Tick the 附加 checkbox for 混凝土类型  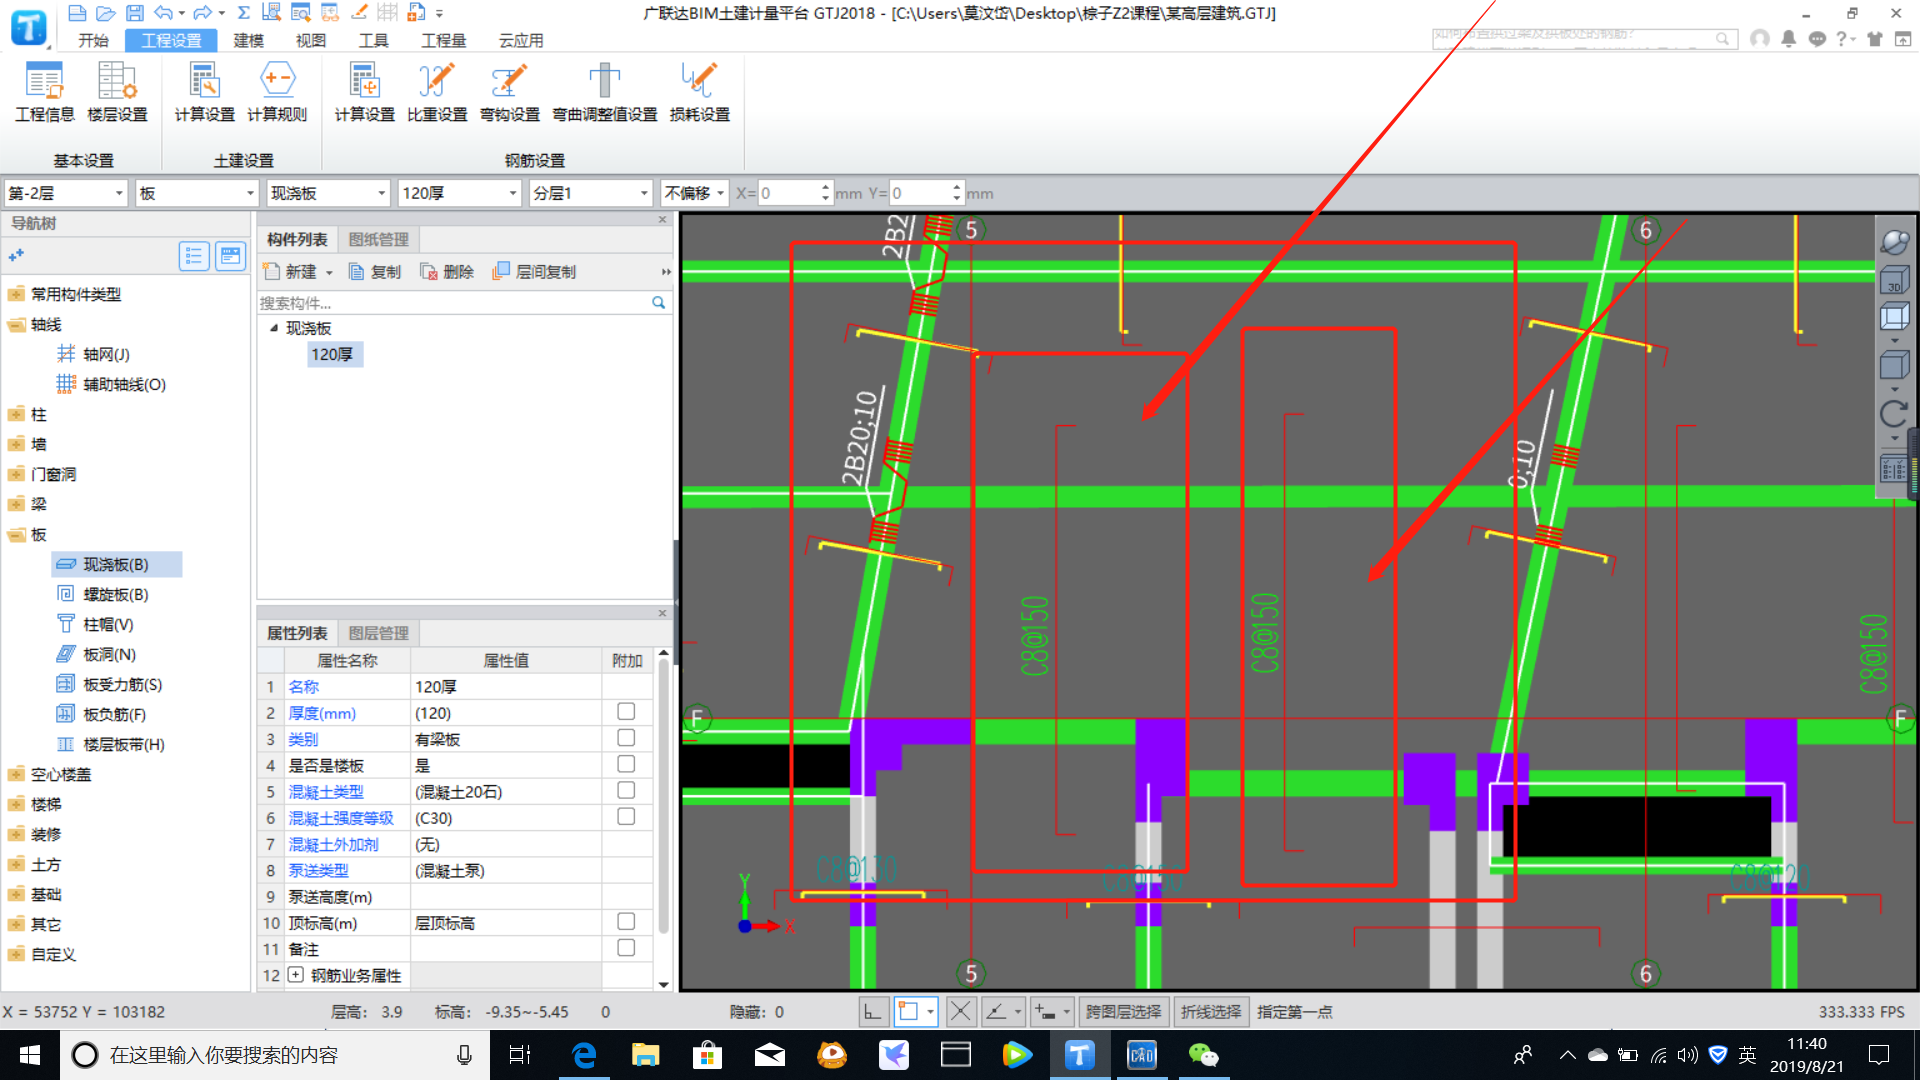coord(626,790)
